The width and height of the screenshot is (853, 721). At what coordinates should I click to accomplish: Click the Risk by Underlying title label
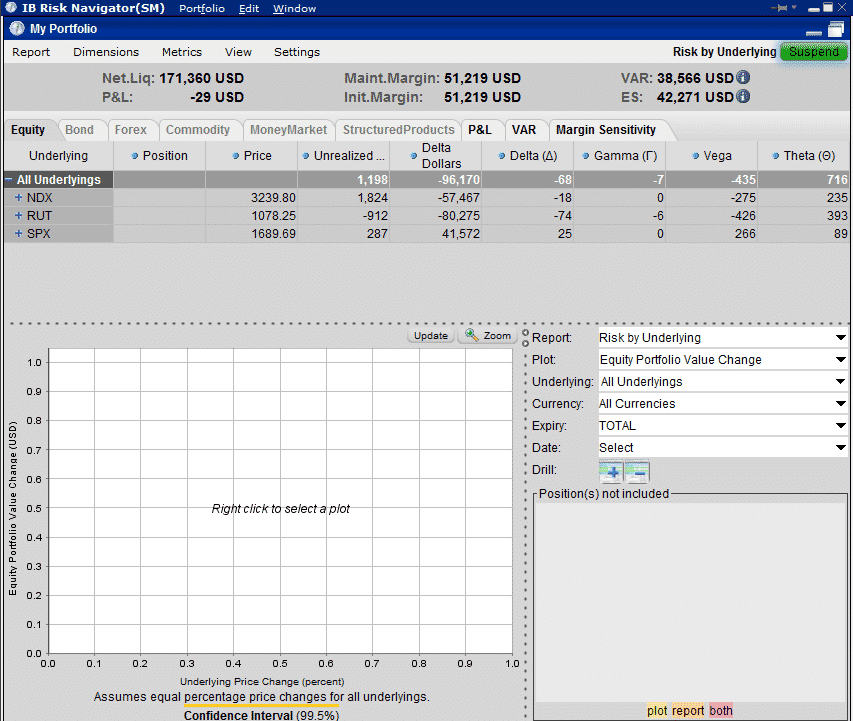(724, 52)
